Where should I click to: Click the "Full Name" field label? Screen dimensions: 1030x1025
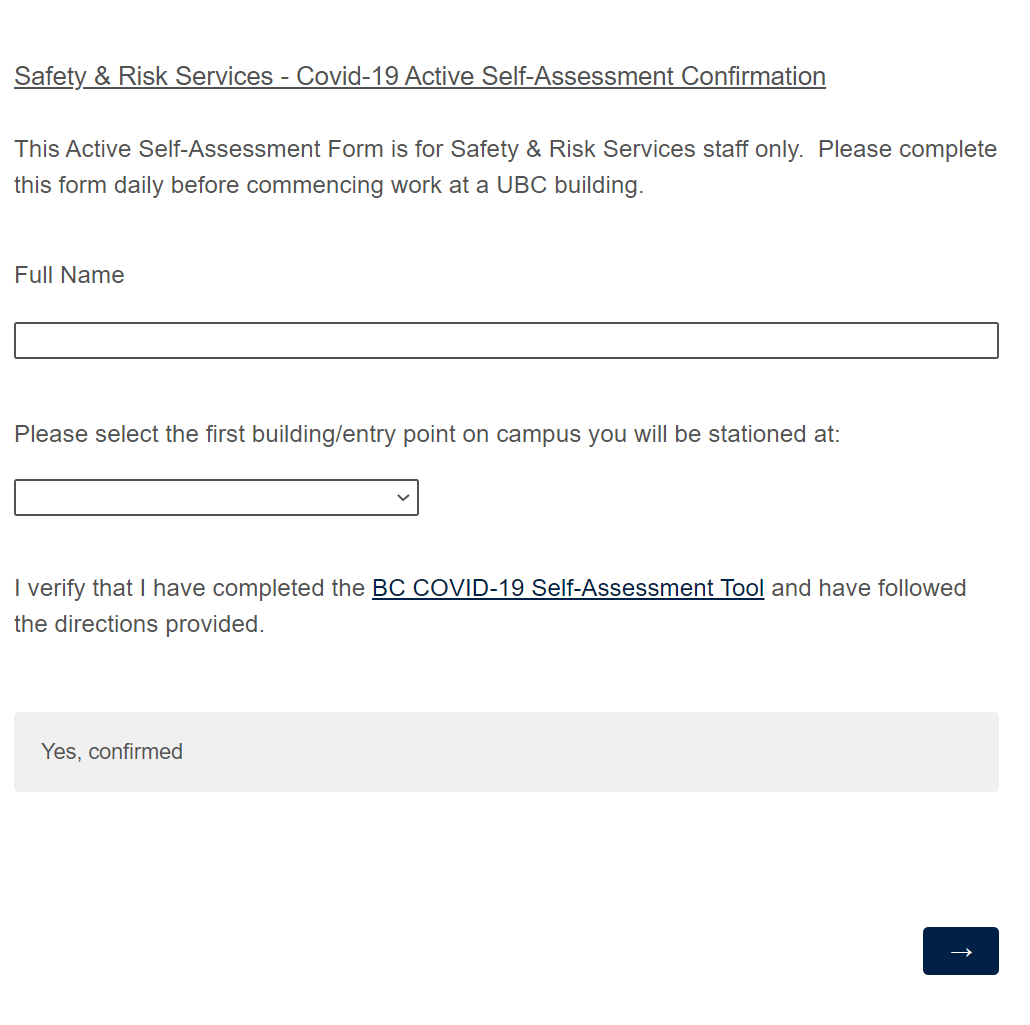point(69,275)
